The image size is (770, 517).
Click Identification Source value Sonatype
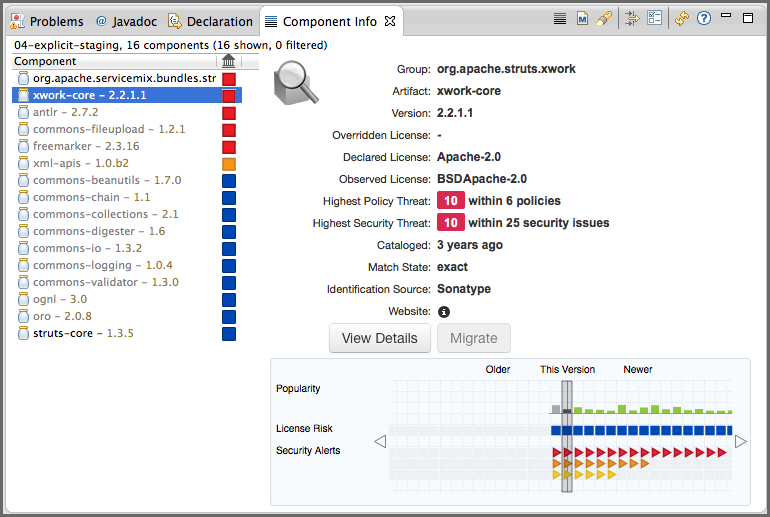tap(464, 289)
